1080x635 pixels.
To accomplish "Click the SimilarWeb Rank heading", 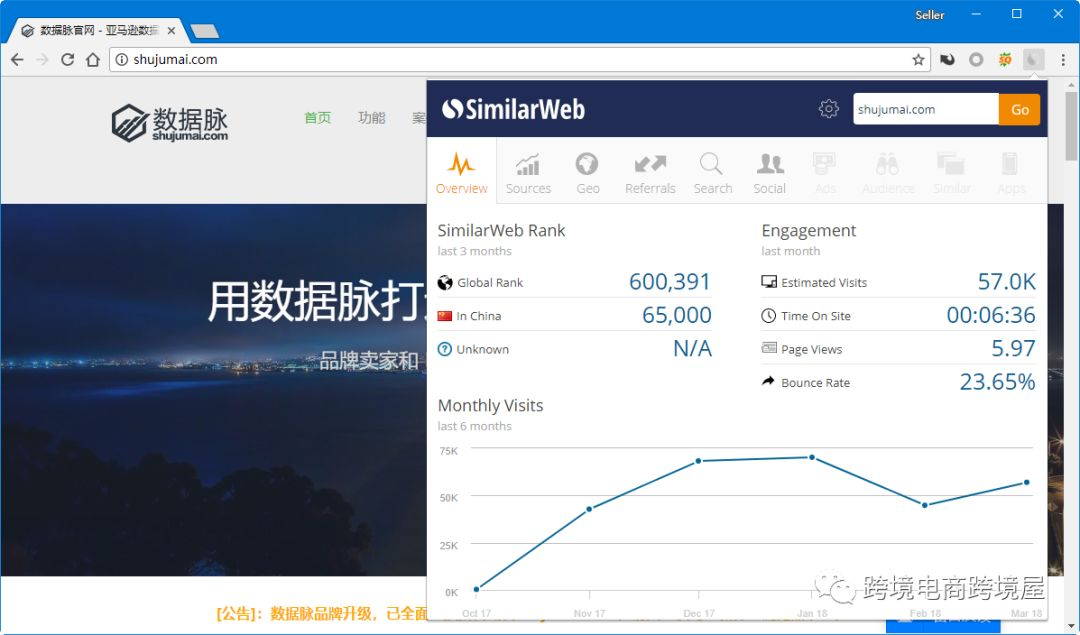I will point(501,230).
